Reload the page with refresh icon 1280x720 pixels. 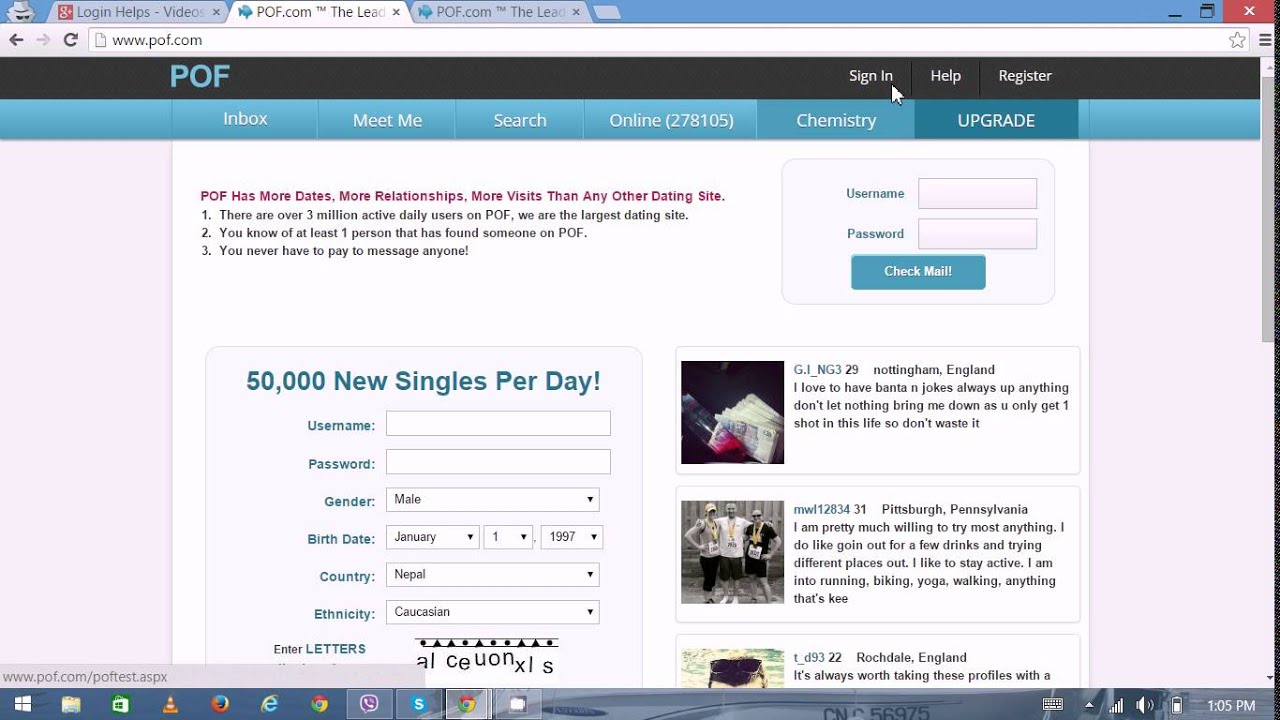pos(70,40)
